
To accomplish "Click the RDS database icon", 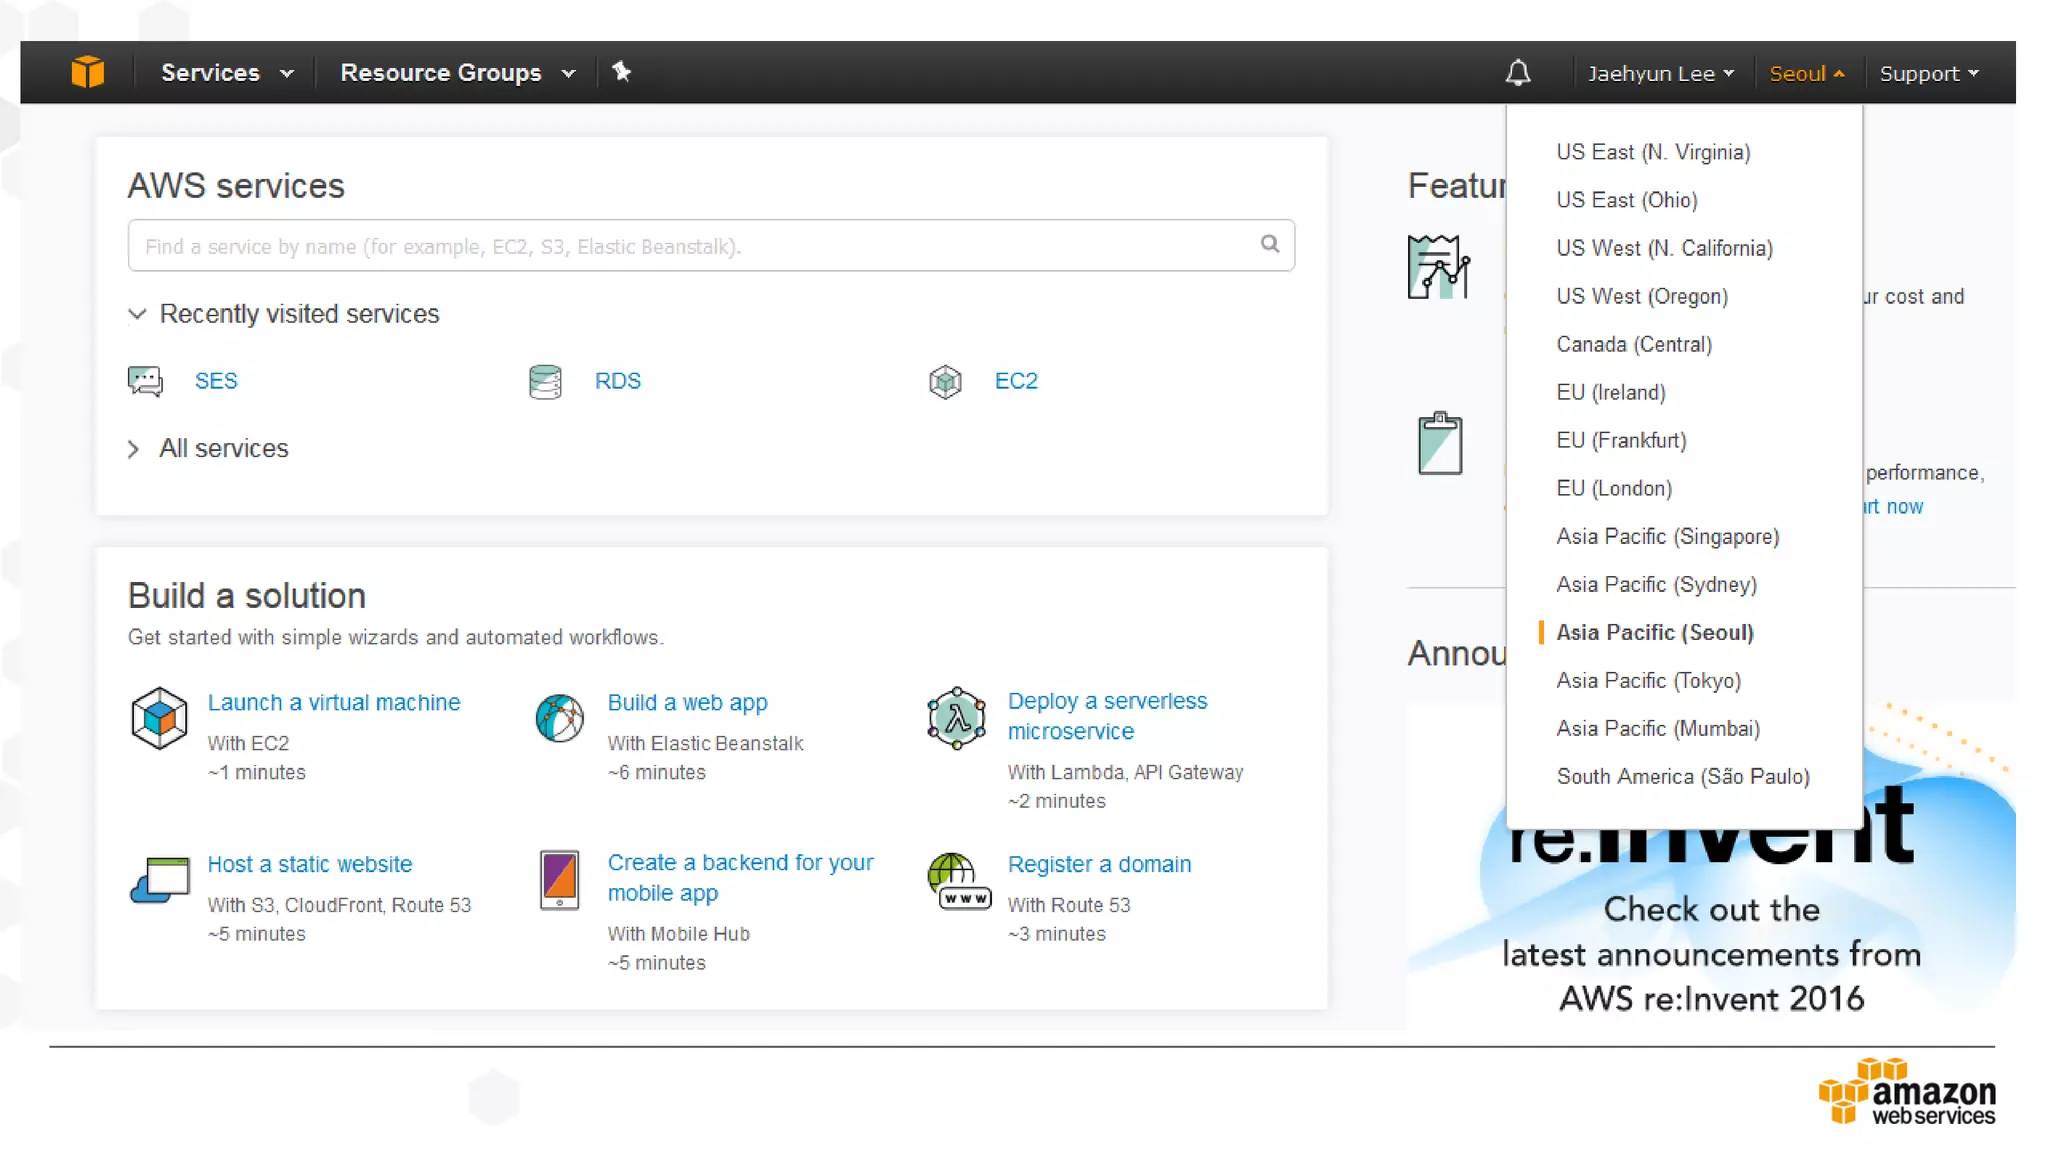I will pyautogui.click(x=545, y=381).
